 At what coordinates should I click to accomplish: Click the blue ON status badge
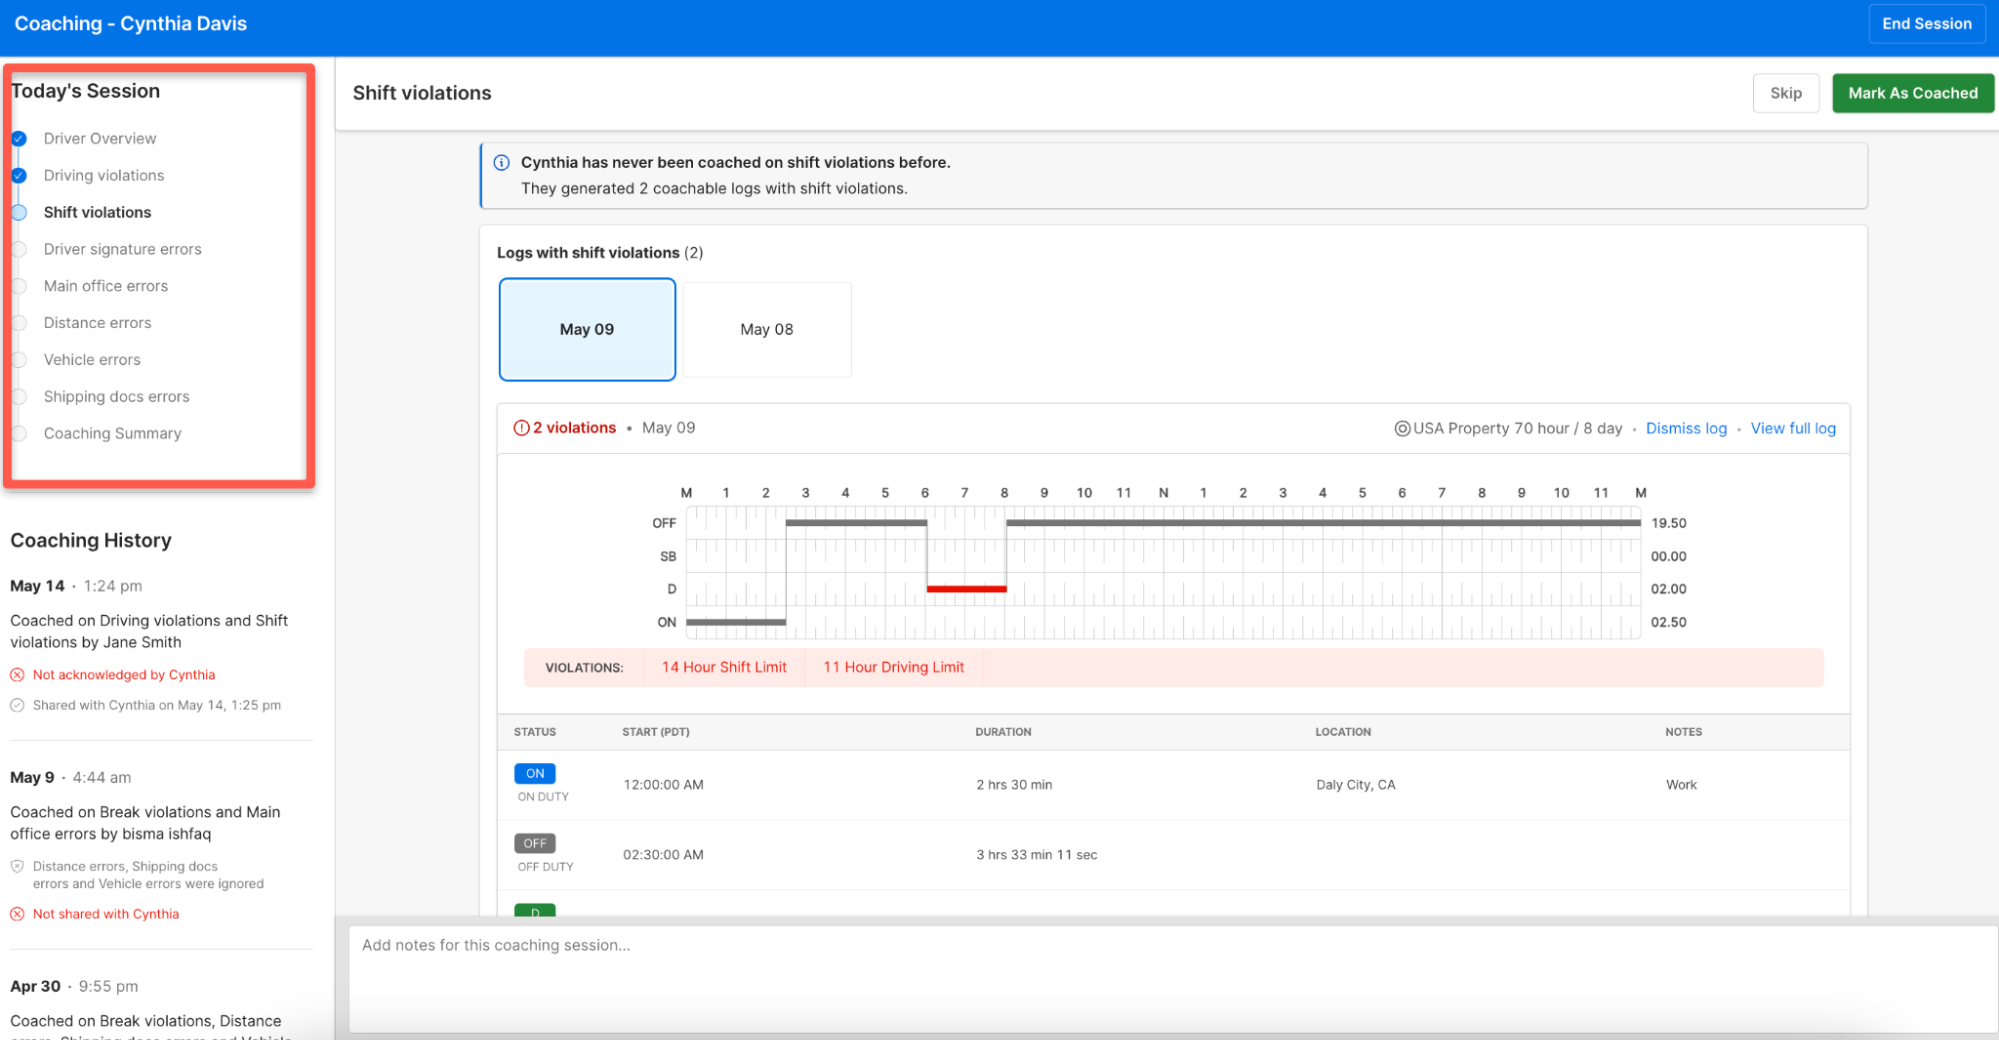(x=535, y=774)
